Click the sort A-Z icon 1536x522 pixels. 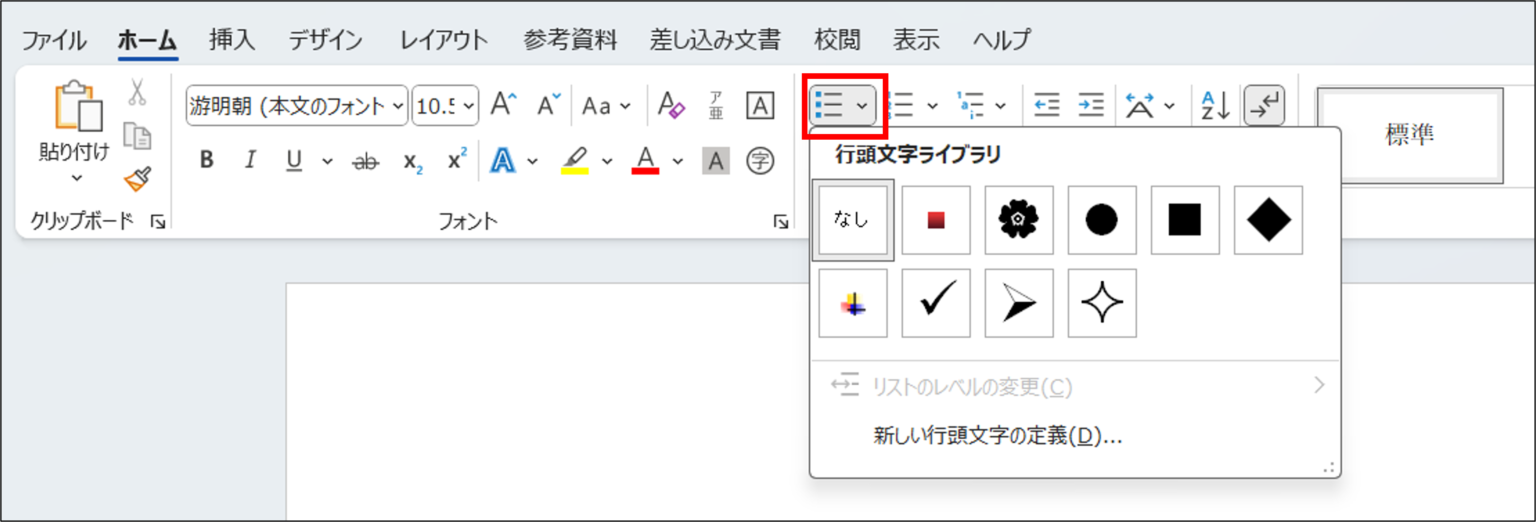[x=1214, y=105]
